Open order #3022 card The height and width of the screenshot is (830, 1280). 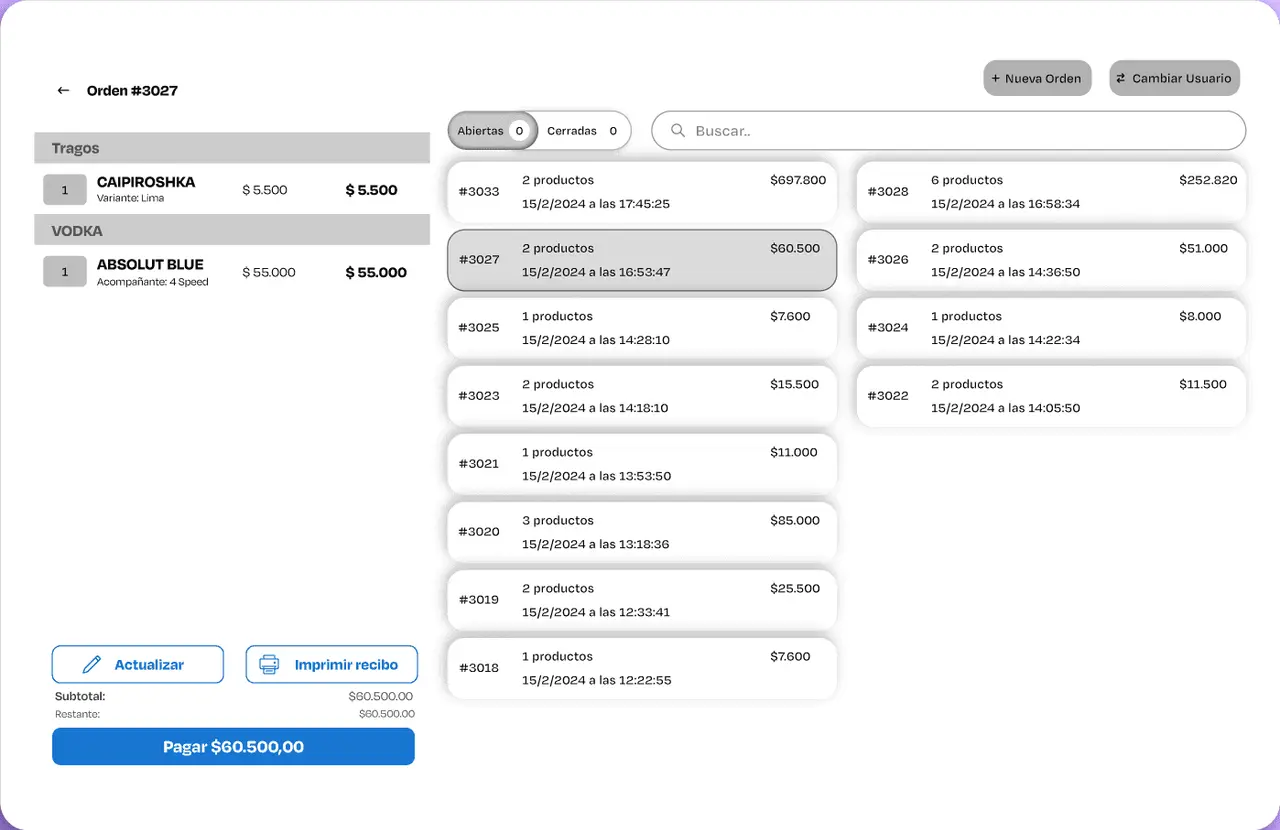point(1051,396)
